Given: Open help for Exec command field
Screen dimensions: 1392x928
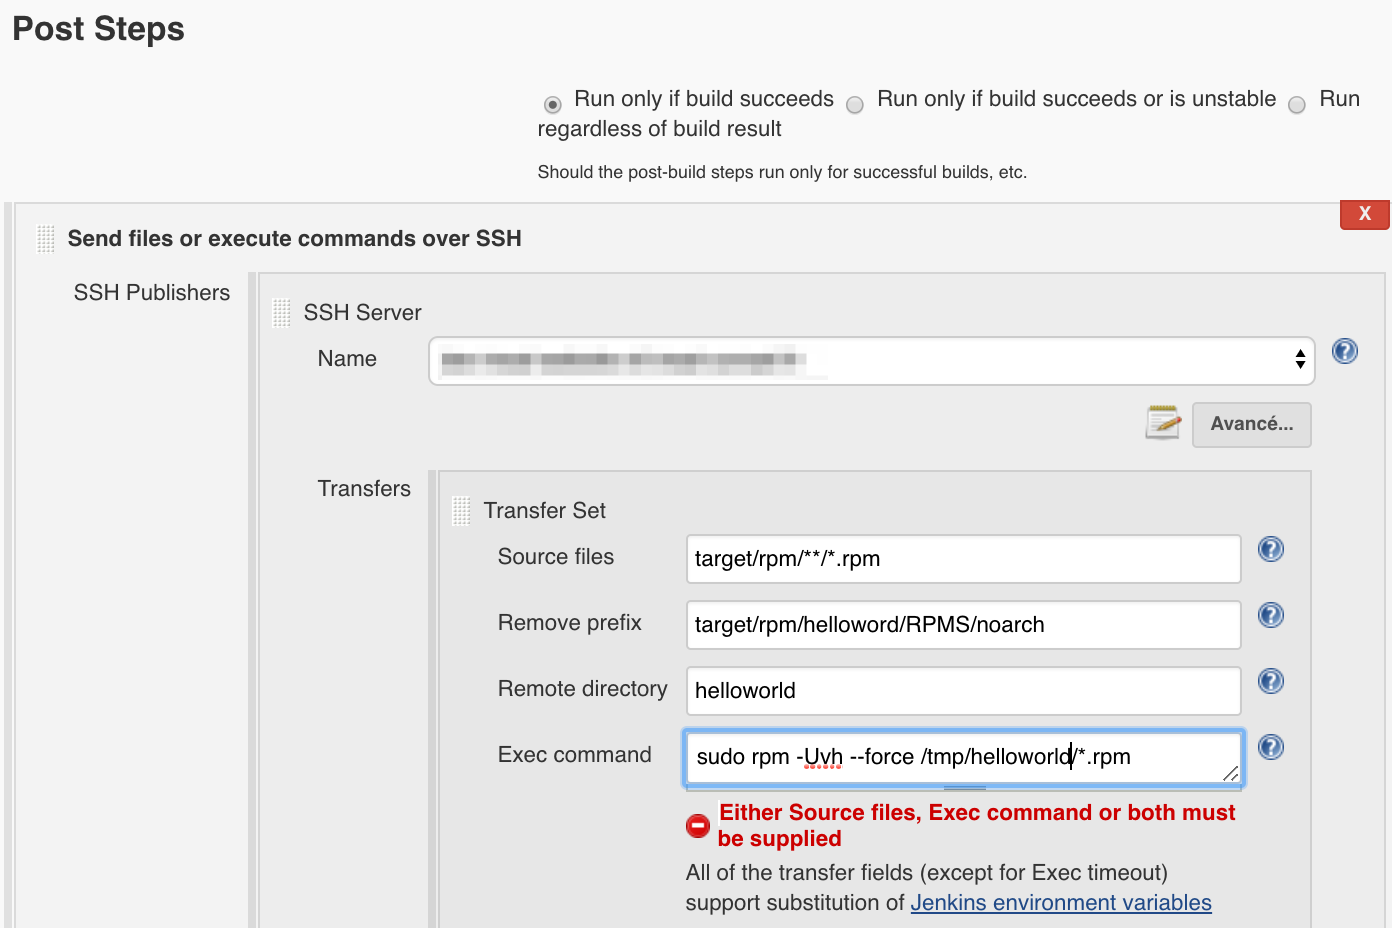Looking at the screenshot, I should [x=1270, y=747].
